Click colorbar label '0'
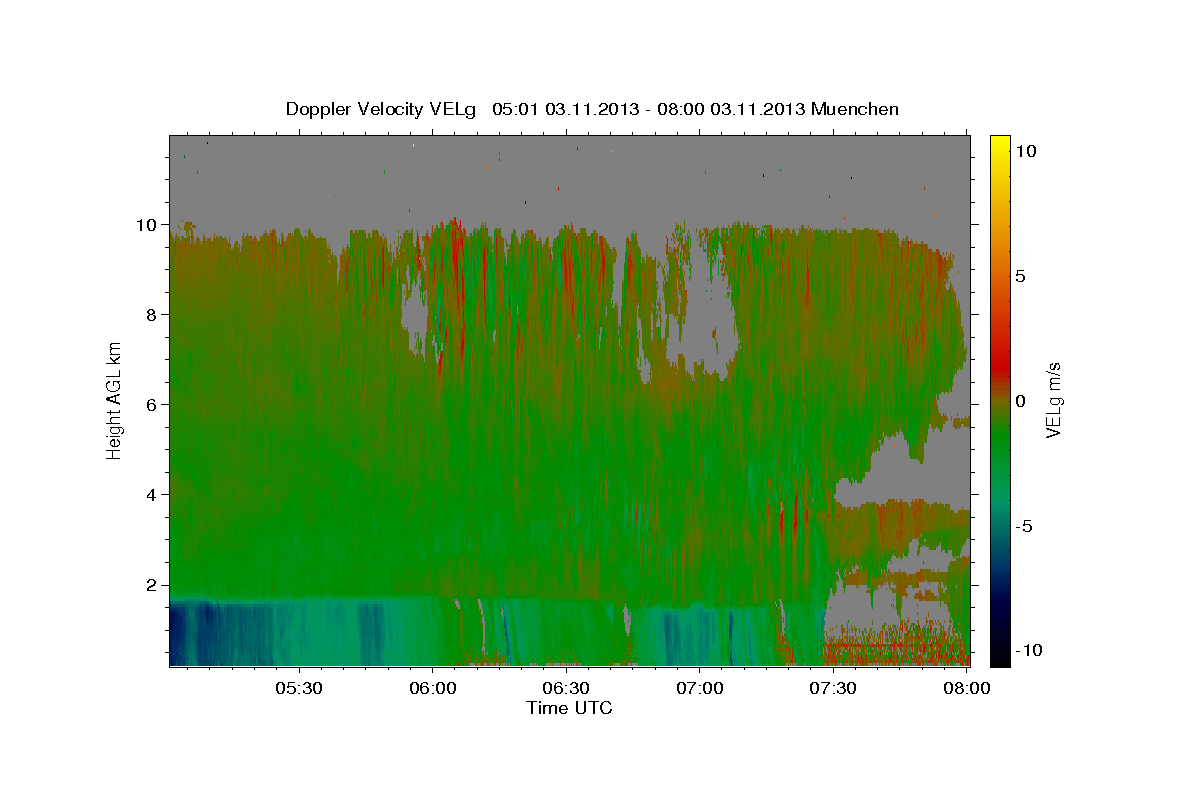The image size is (1200, 800). point(1021,401)
